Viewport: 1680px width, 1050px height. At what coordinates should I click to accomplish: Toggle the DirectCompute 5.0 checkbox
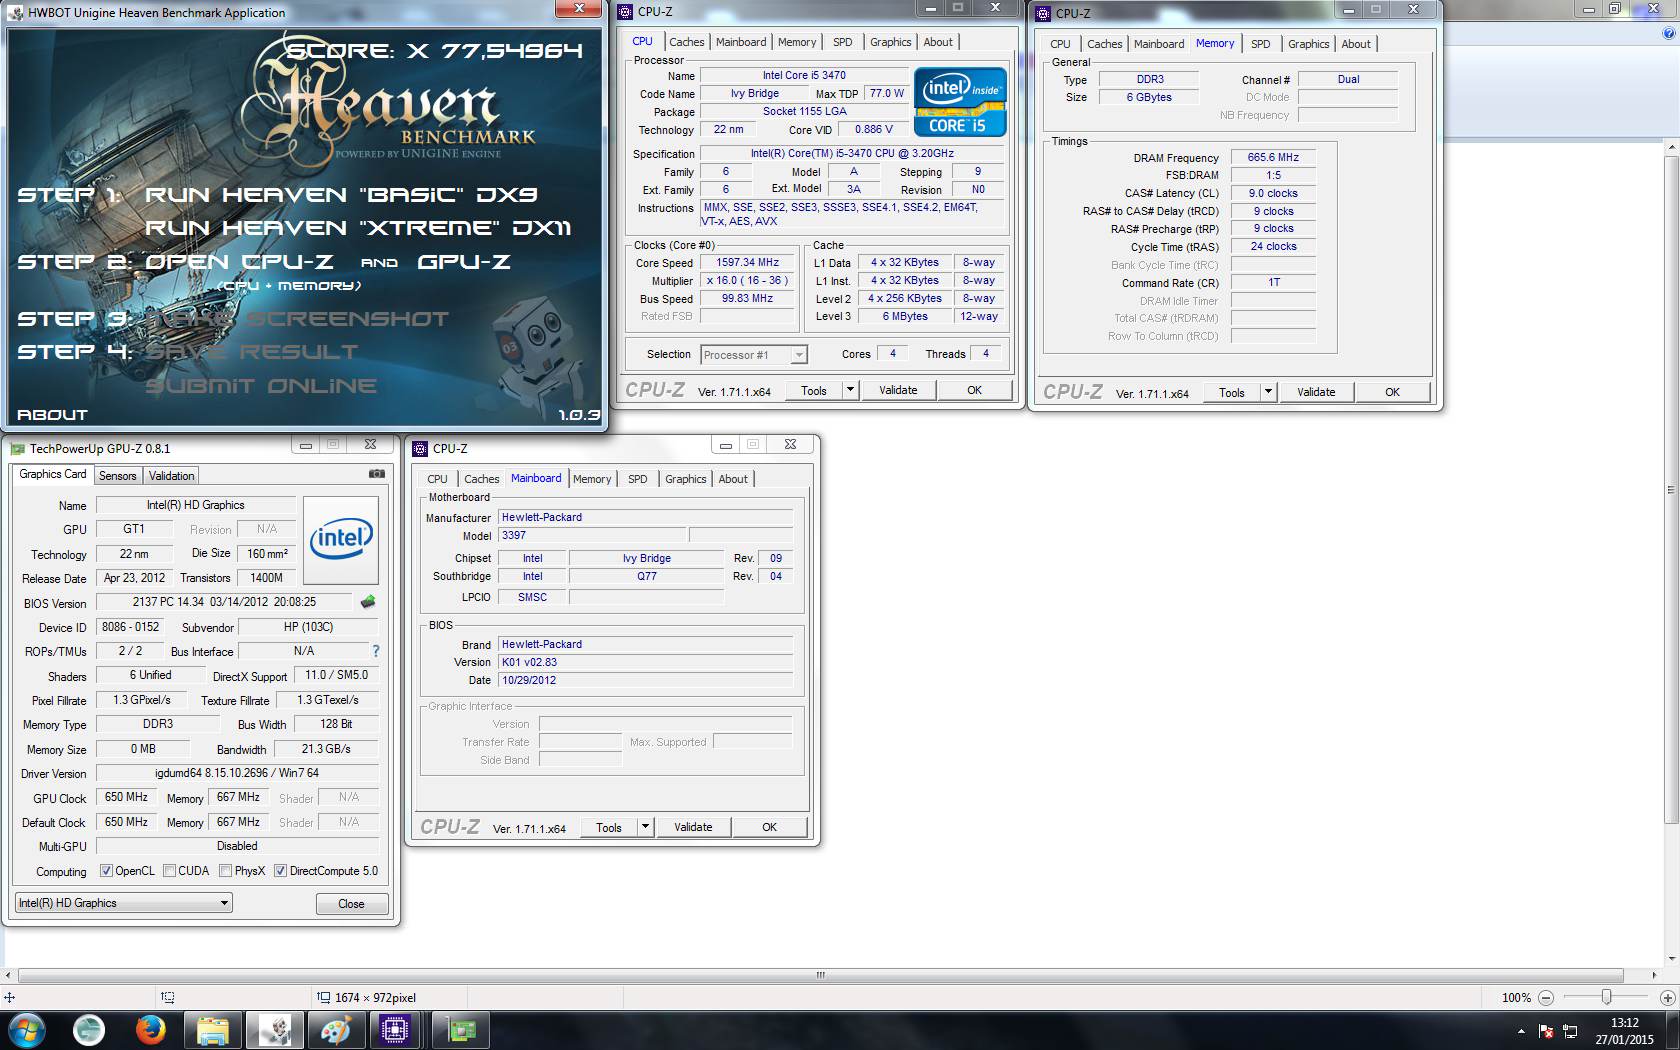coord(280,871)
